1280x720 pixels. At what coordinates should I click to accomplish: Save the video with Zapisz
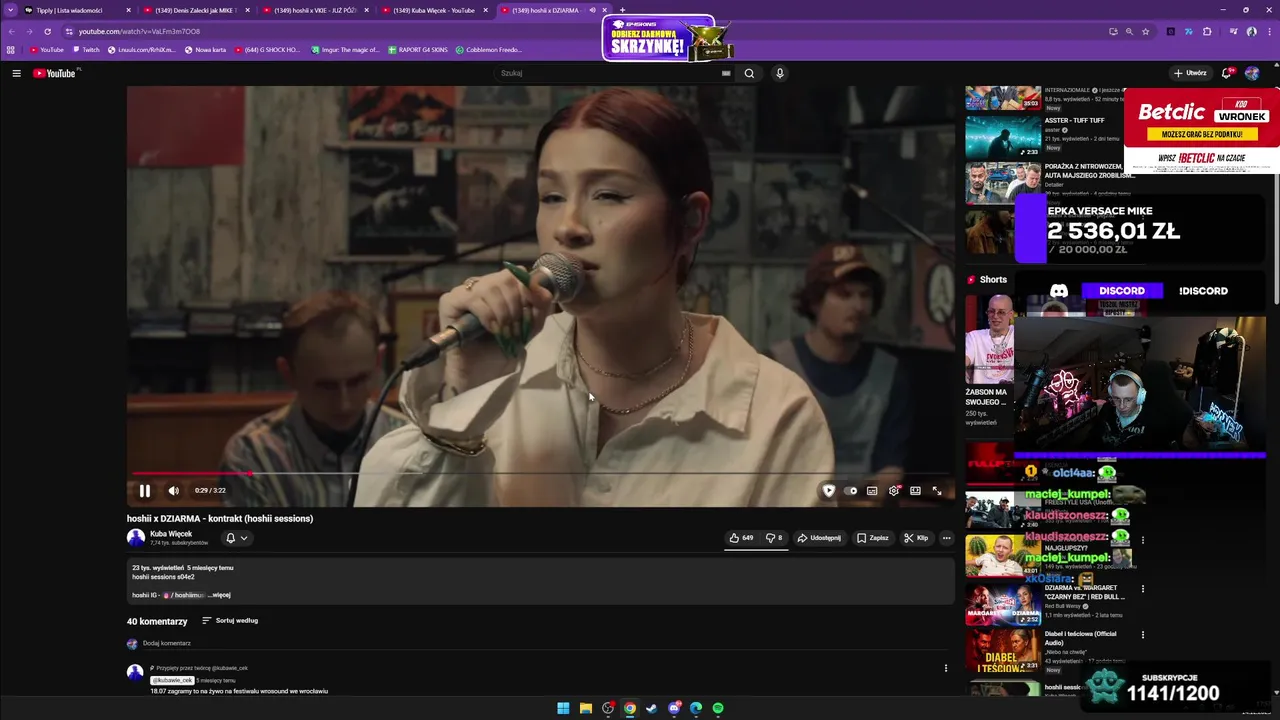point(873,538)
